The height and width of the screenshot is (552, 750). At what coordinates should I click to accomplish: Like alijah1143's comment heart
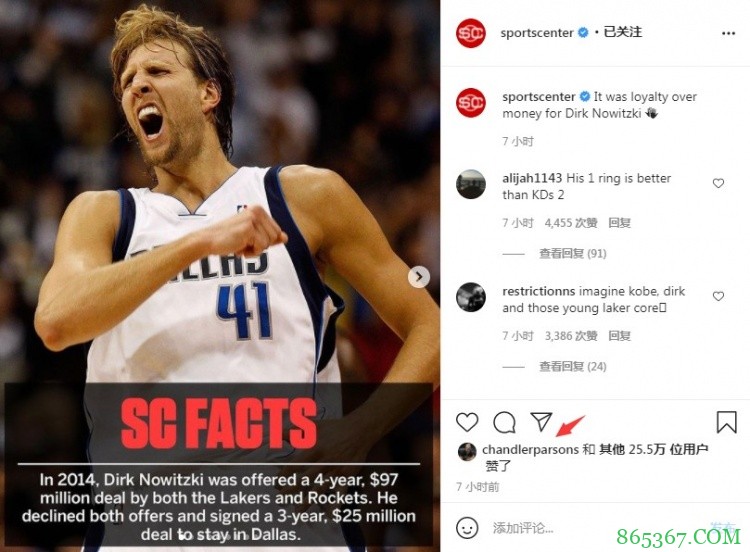tap(718, 183)
